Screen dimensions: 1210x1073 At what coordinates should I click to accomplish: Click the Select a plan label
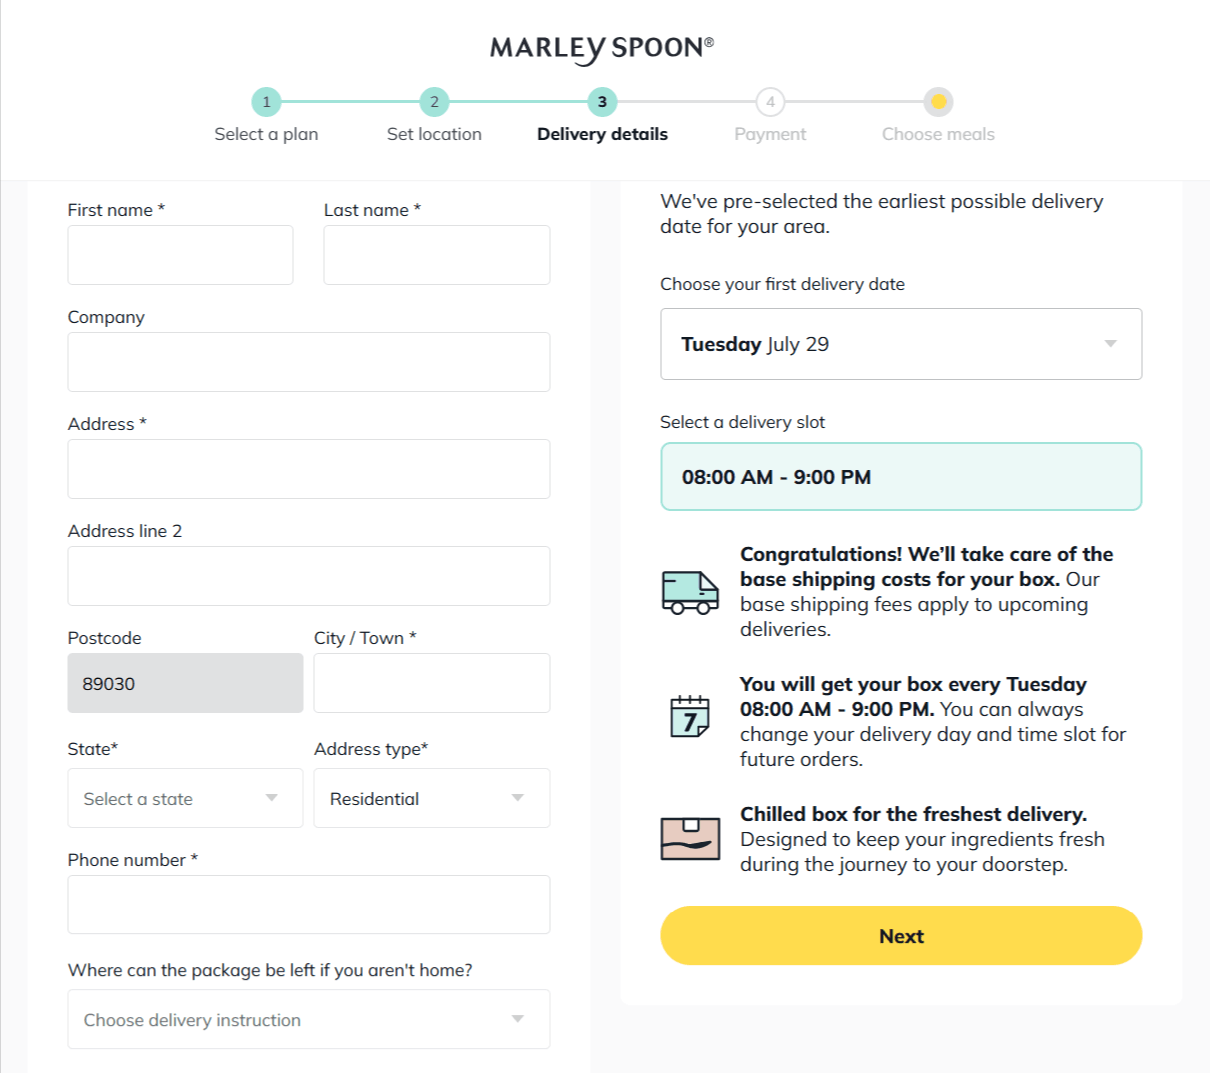266,133
